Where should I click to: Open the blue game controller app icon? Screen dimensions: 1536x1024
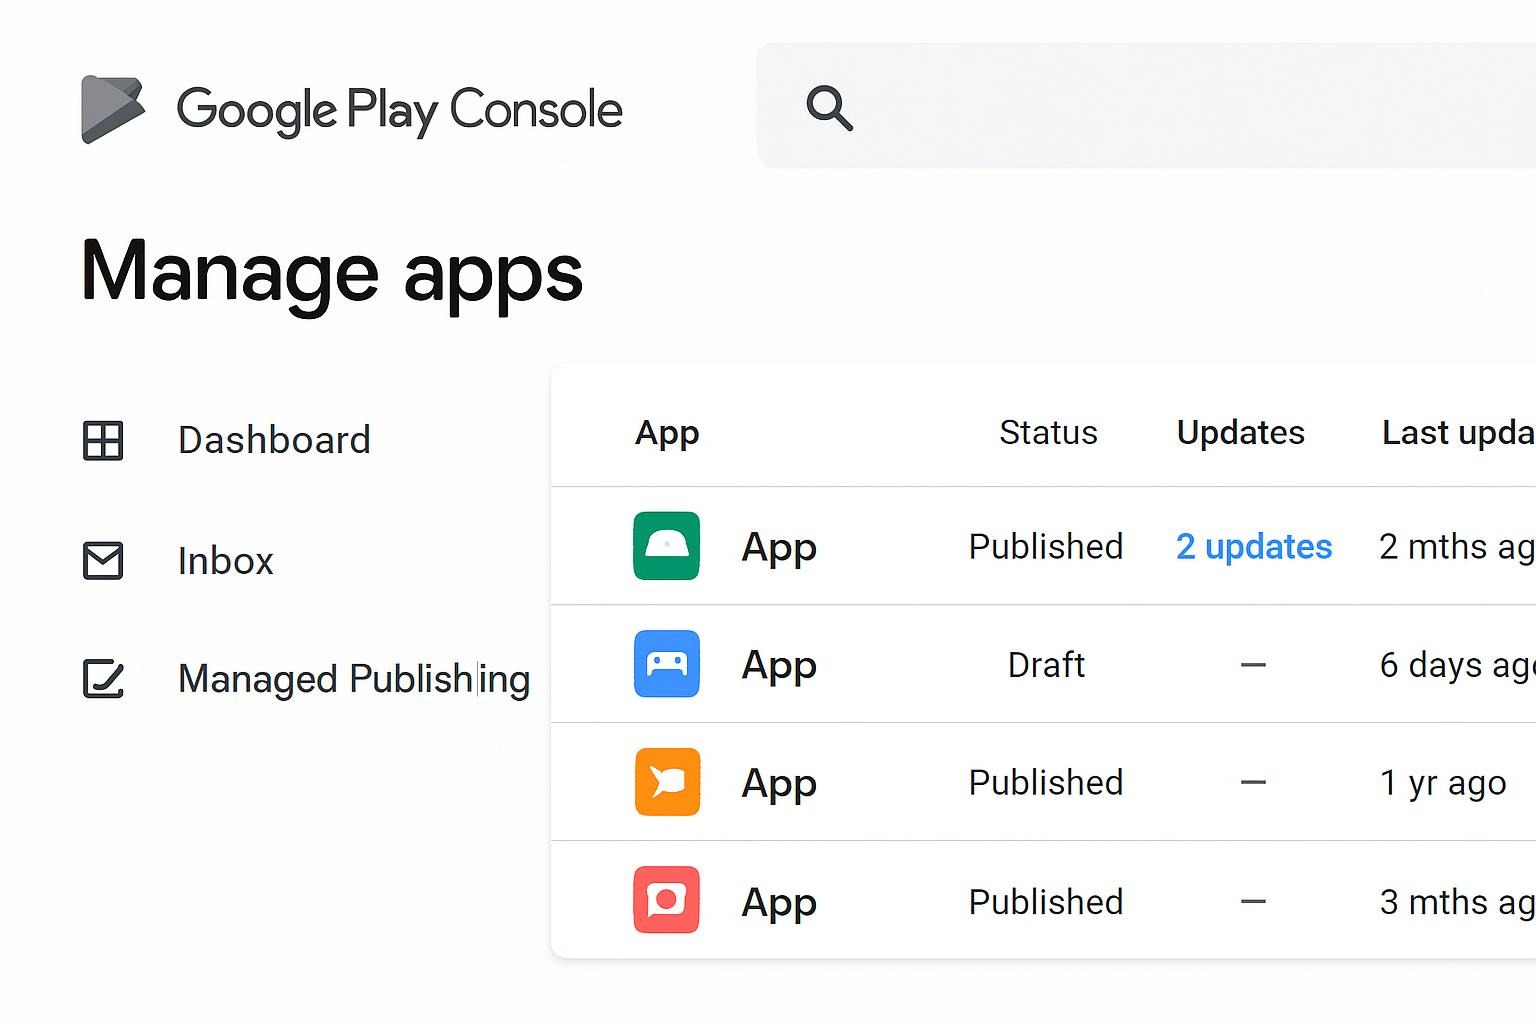click(x=666, y=664)
